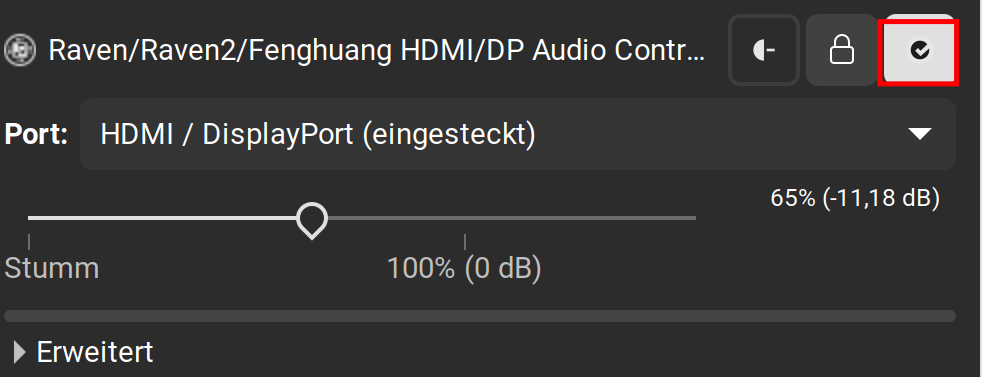This screenshot has width=982, height=377.
Task: Click the 65% (-11,18 dB) volume readout
Action: (x=855, y=199)
